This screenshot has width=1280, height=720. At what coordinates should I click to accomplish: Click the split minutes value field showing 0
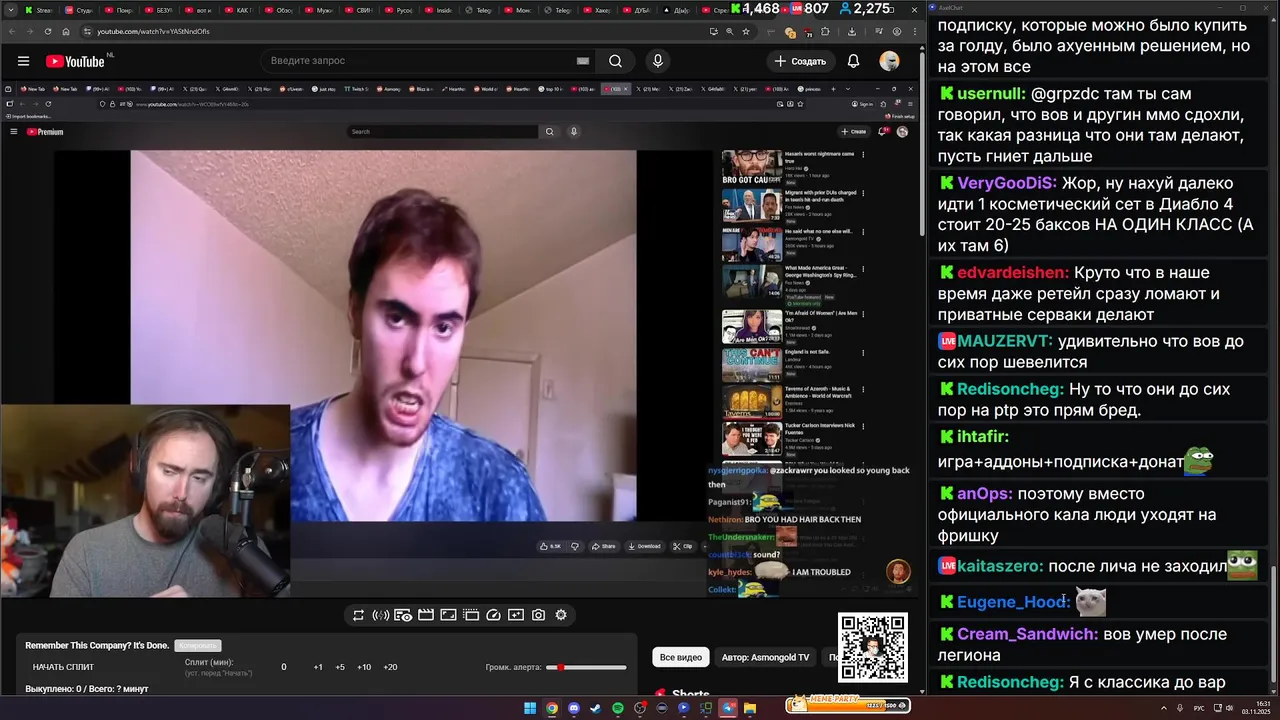point(283,667)
